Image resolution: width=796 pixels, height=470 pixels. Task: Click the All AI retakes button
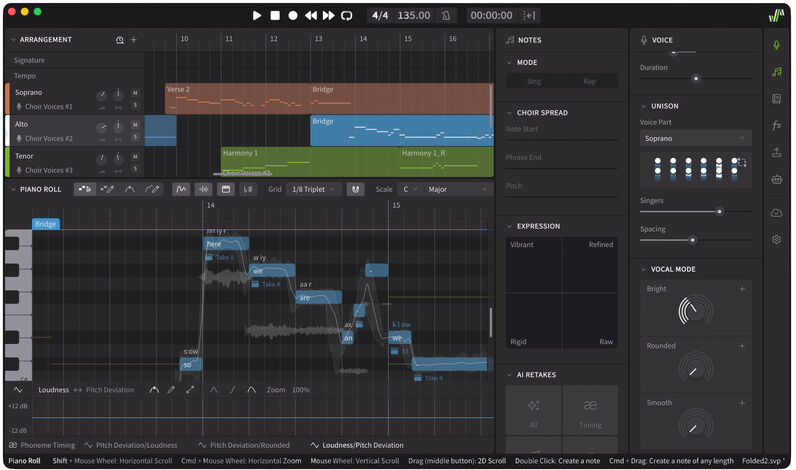click(x=533, y=409)
